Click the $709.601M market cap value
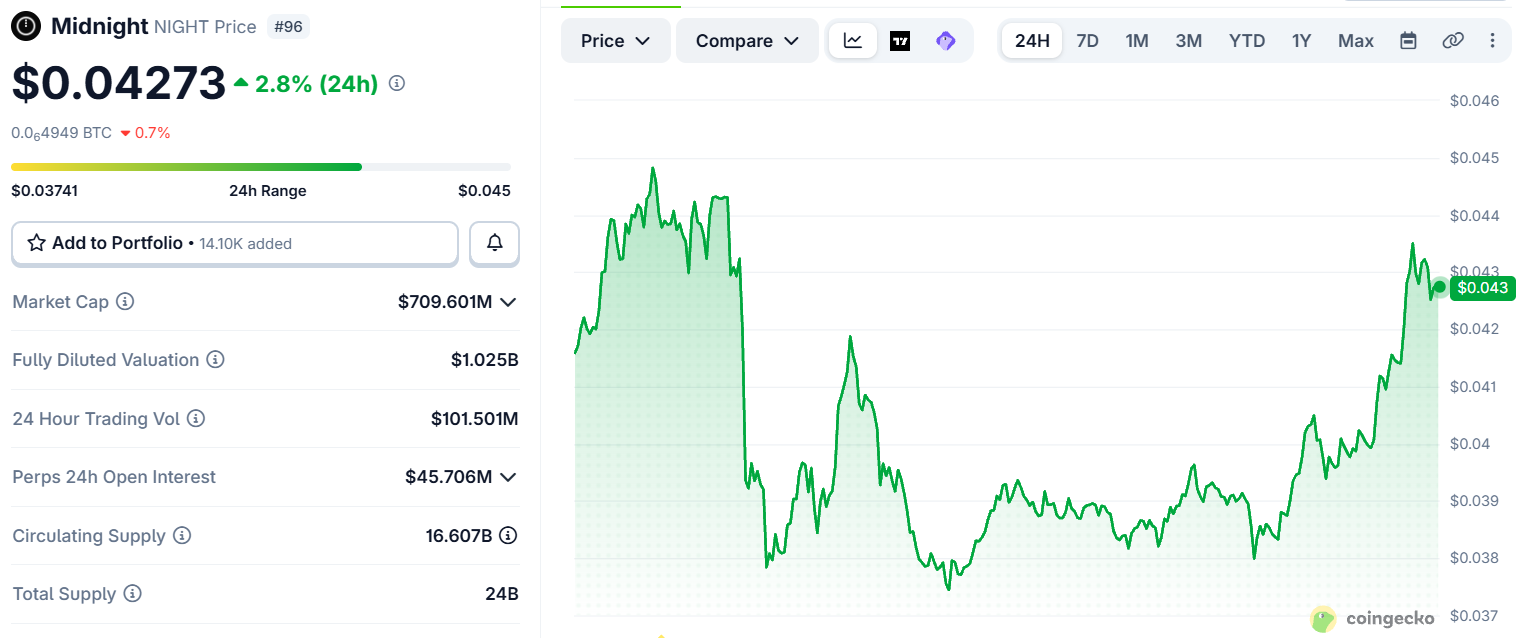This screenshot has width=1525, height=638. [x=445, y=301]
